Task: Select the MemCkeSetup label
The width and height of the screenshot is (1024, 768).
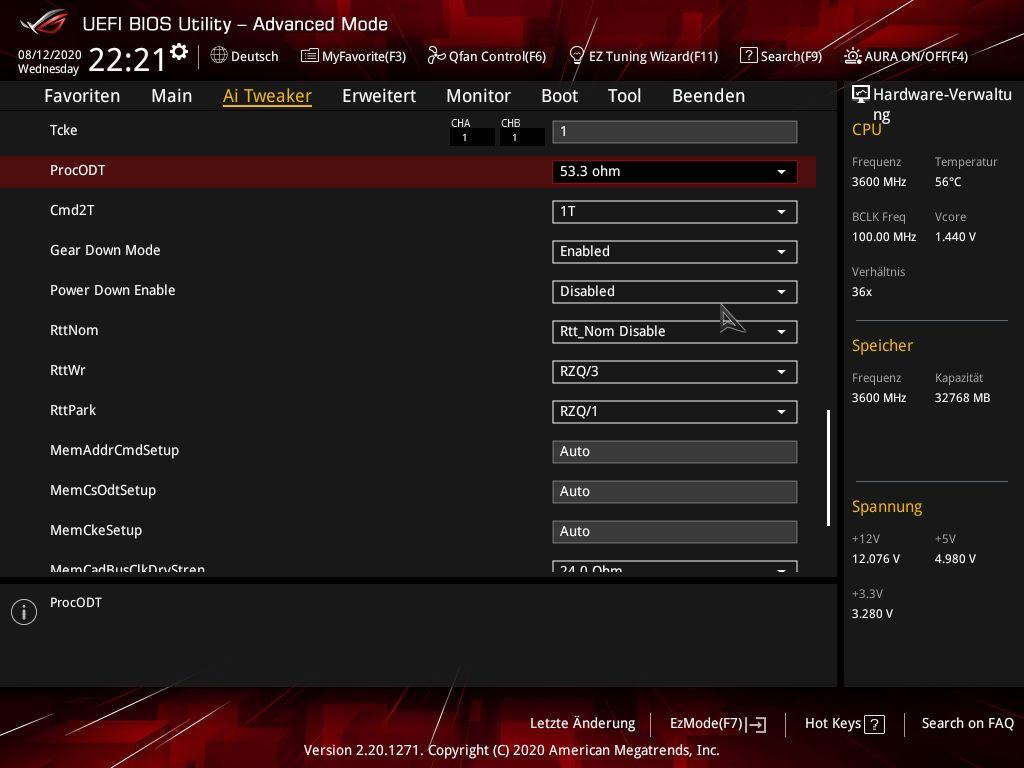Action: 96,530
